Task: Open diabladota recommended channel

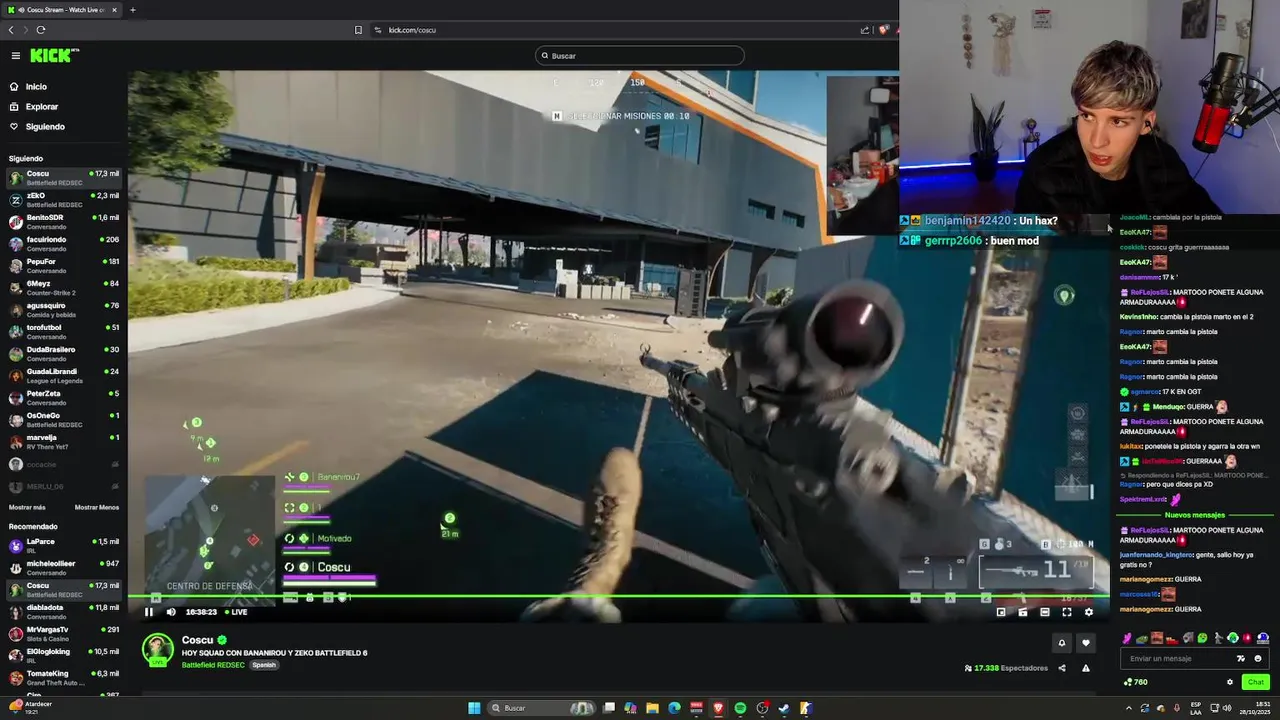Action: point(64,612)
